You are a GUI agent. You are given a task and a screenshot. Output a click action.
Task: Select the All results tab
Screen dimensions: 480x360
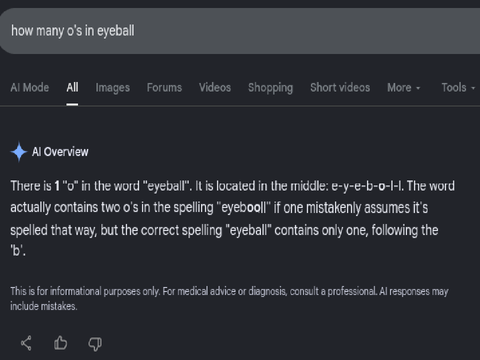pyautogui.click(x=72, y=88)
